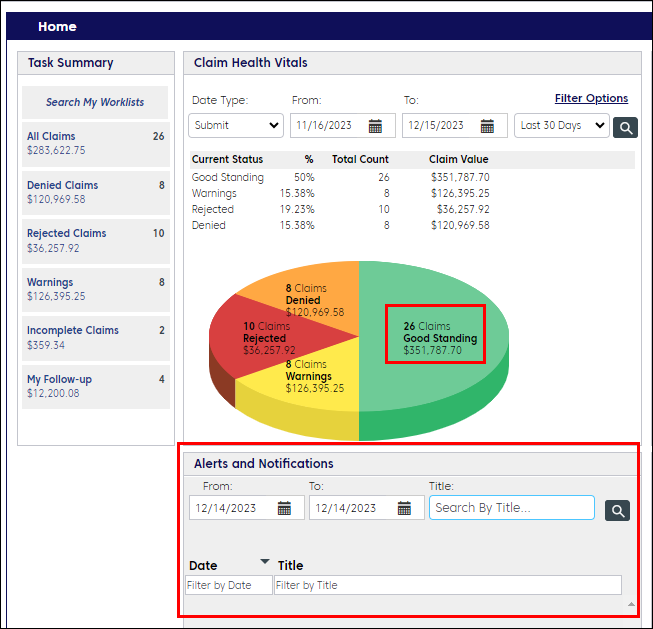
Task: Open the Filter Options link
Action: click(591, 98)
